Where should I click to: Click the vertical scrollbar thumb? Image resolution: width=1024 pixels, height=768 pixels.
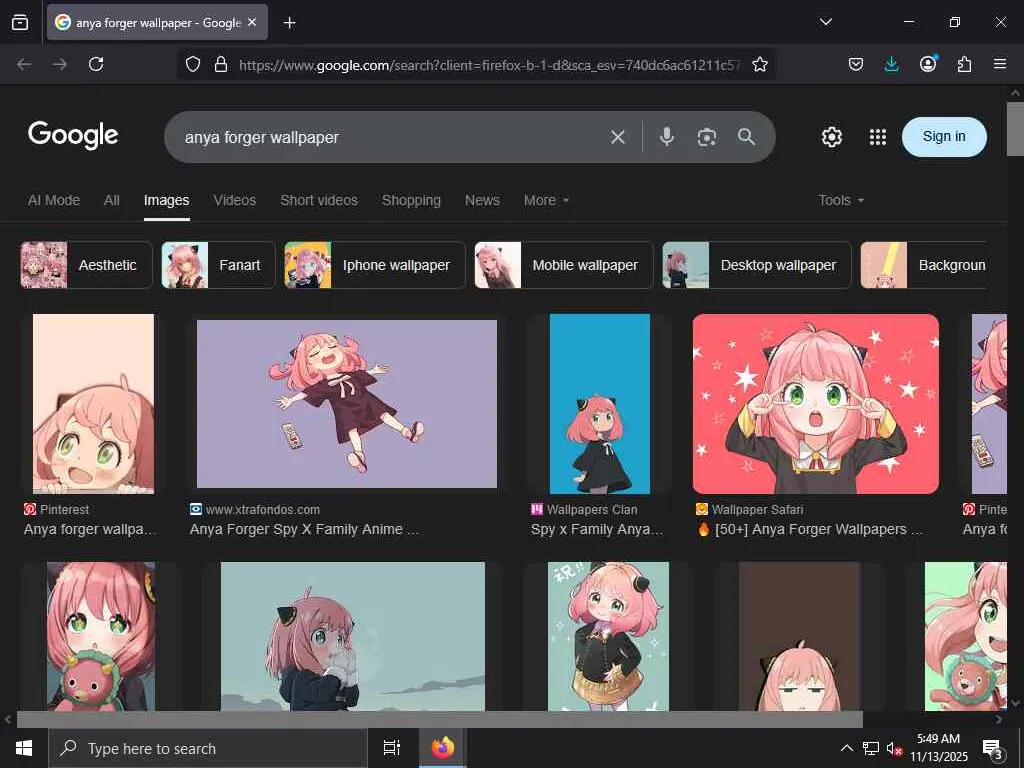(1015, 129)
